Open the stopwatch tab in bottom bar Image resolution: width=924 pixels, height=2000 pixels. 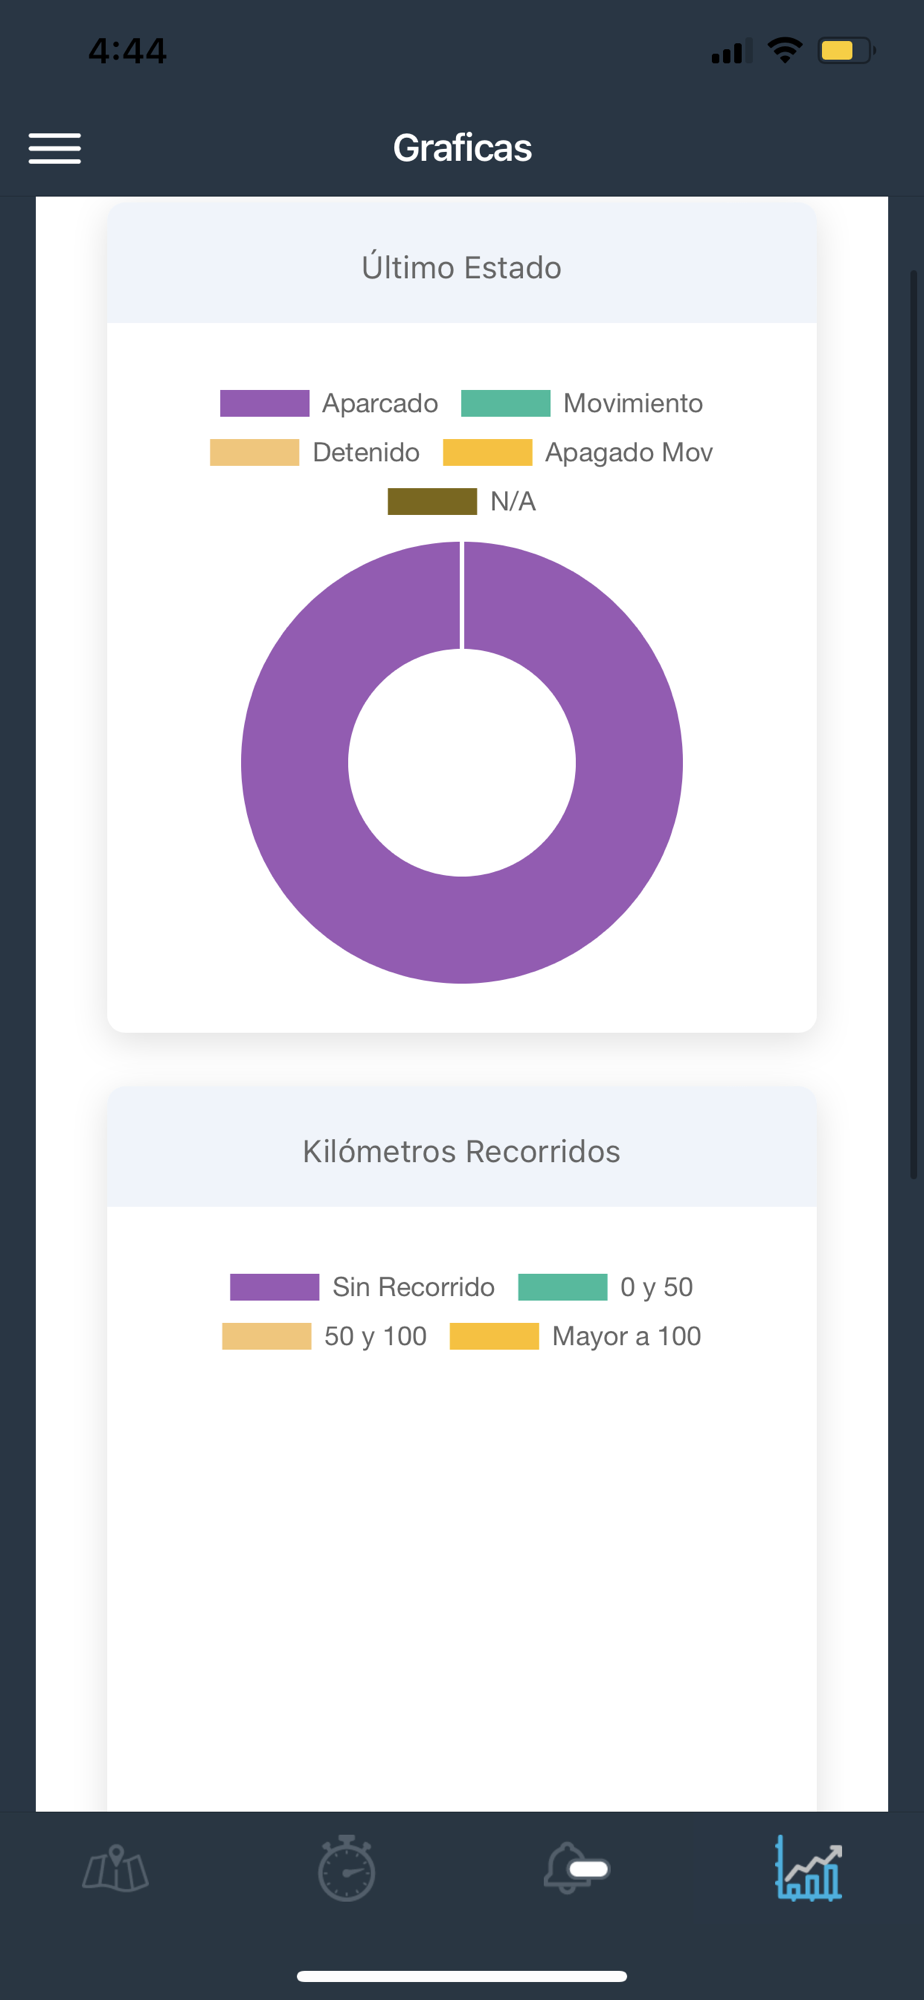click(x=346, y=1868)
